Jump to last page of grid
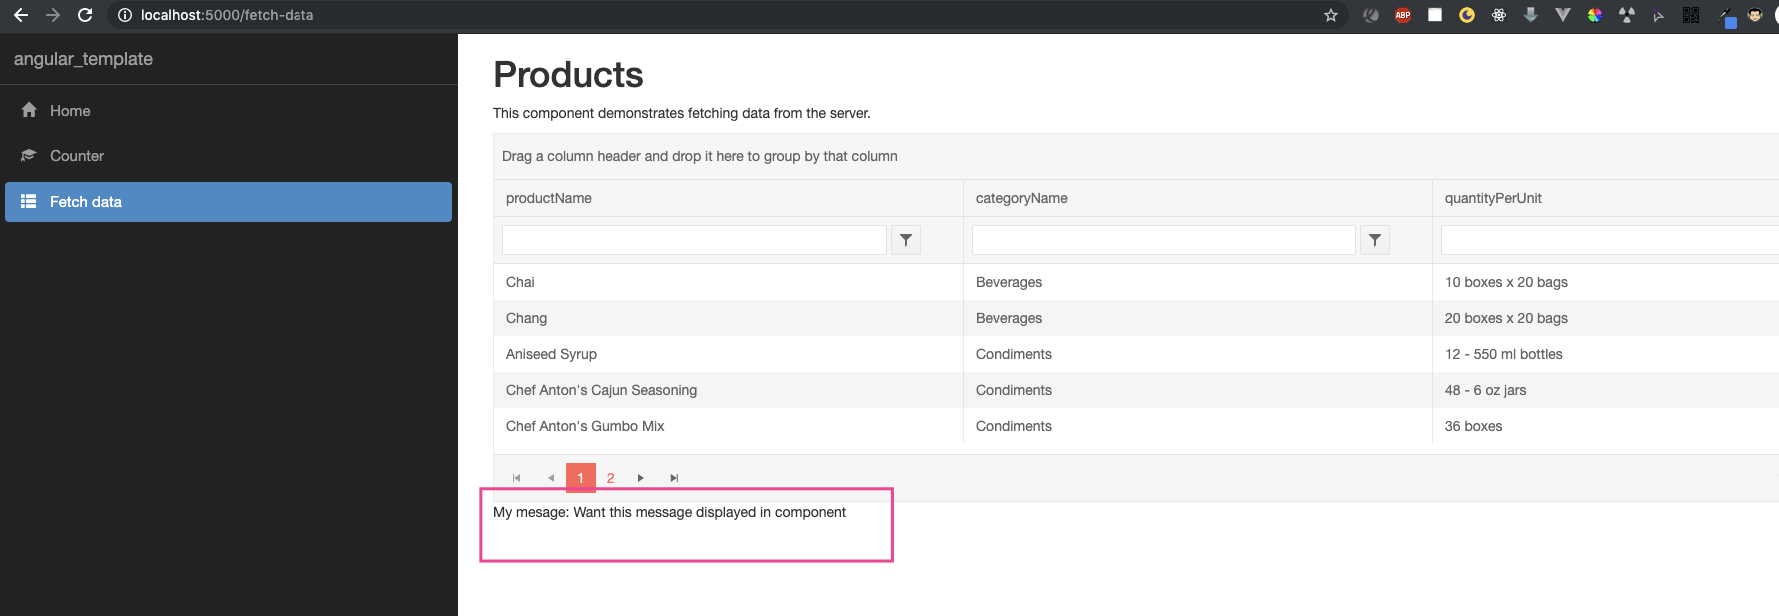 [x=674, y=478]
